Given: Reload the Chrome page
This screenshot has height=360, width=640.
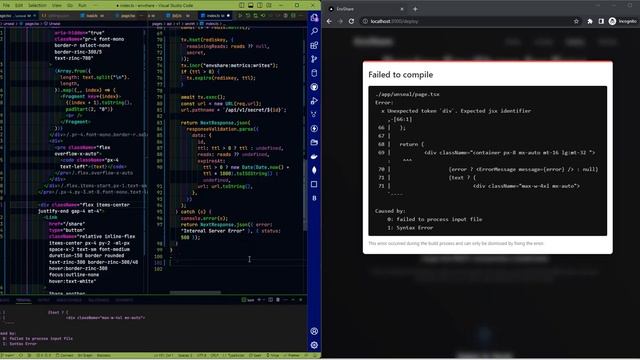Looking at the screenshot, I should tap(351, 21).
